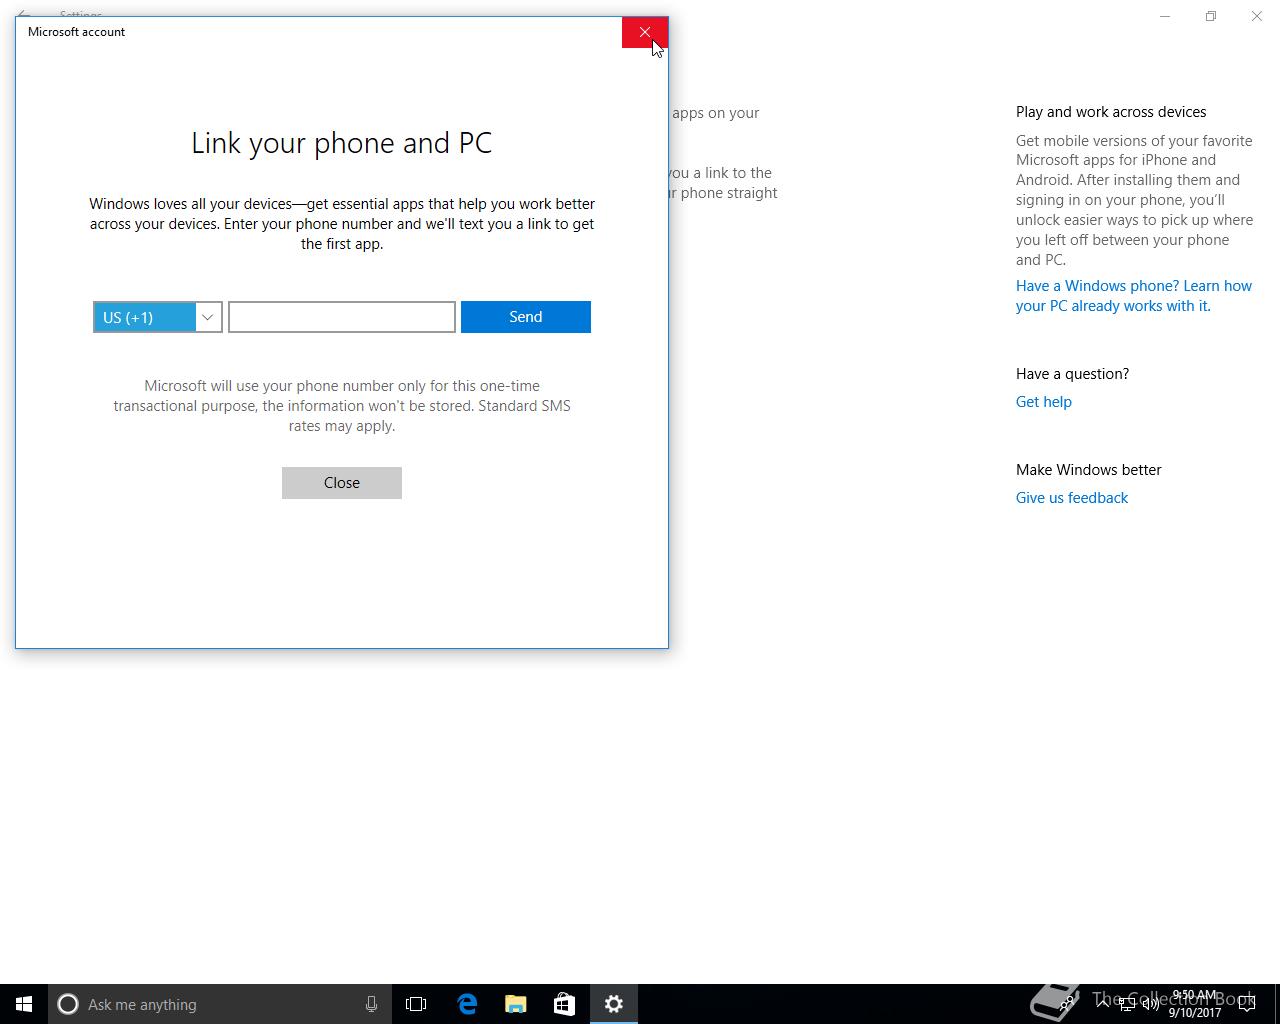The image size is (1280, 1024).
Task: Open the Store app from the taskbar
Action: (x=564, y=1004)
